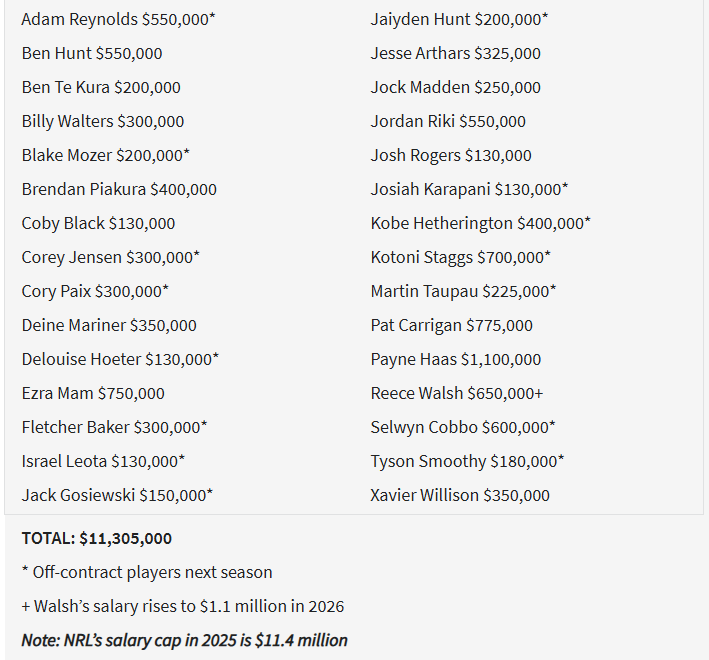Screen dimensions: 709x660
Task: Select the Xavier Willison $350,000 entry
Action: (x=460, y=495)
